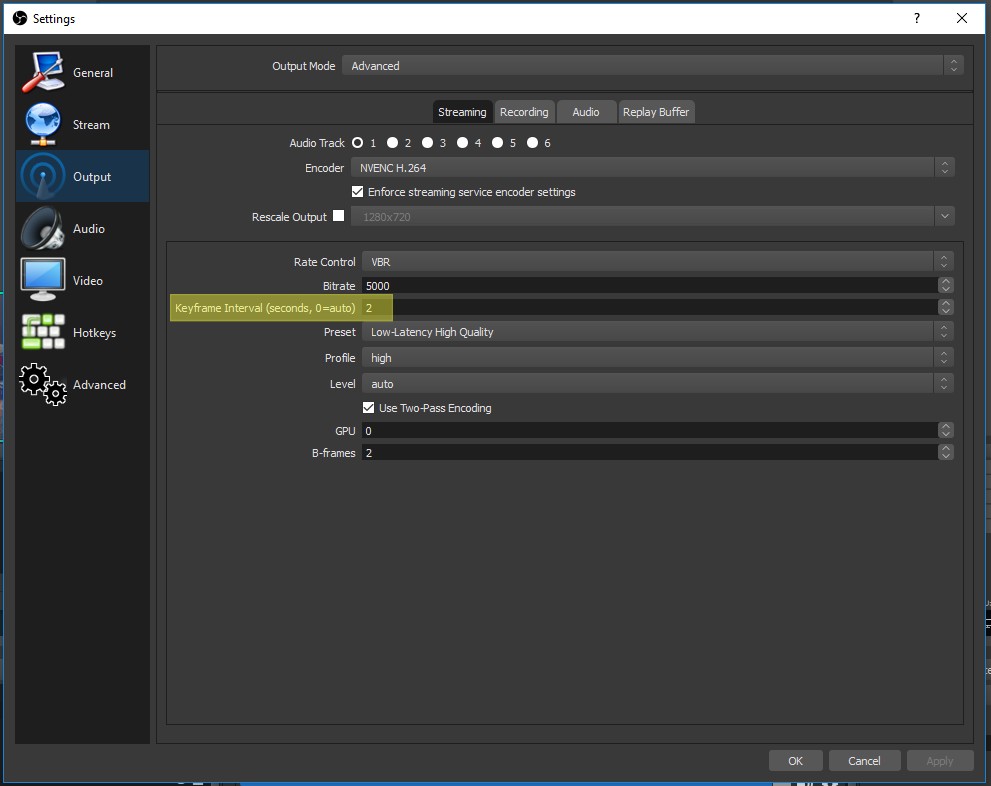Click the Cancel button
Viewport: 991px width, 786px height.
coord(864,761)
